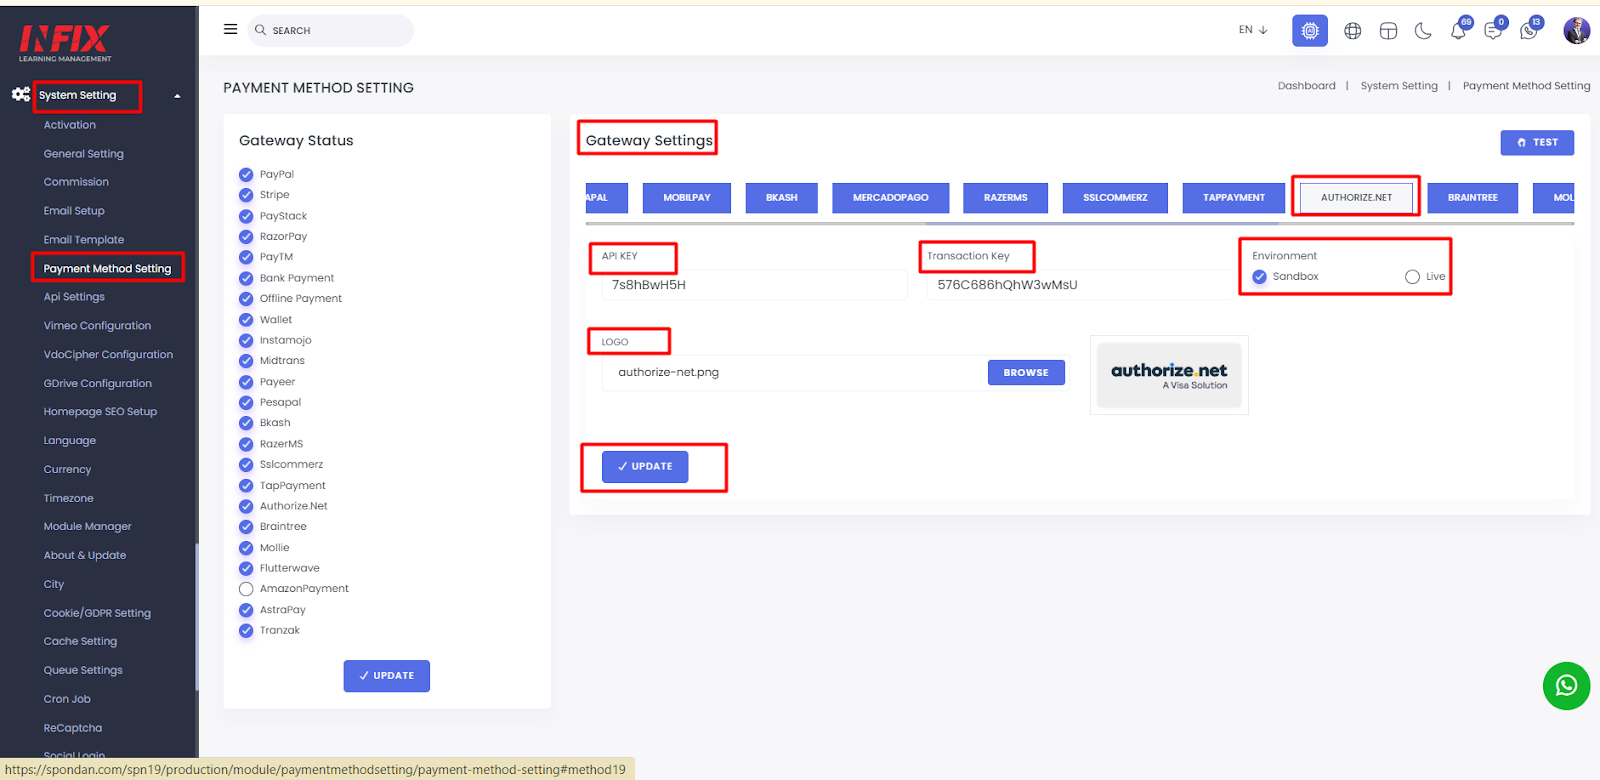Open Vimeo Configuration in the sidebar
1600x780 pixels.
(97, 326)
